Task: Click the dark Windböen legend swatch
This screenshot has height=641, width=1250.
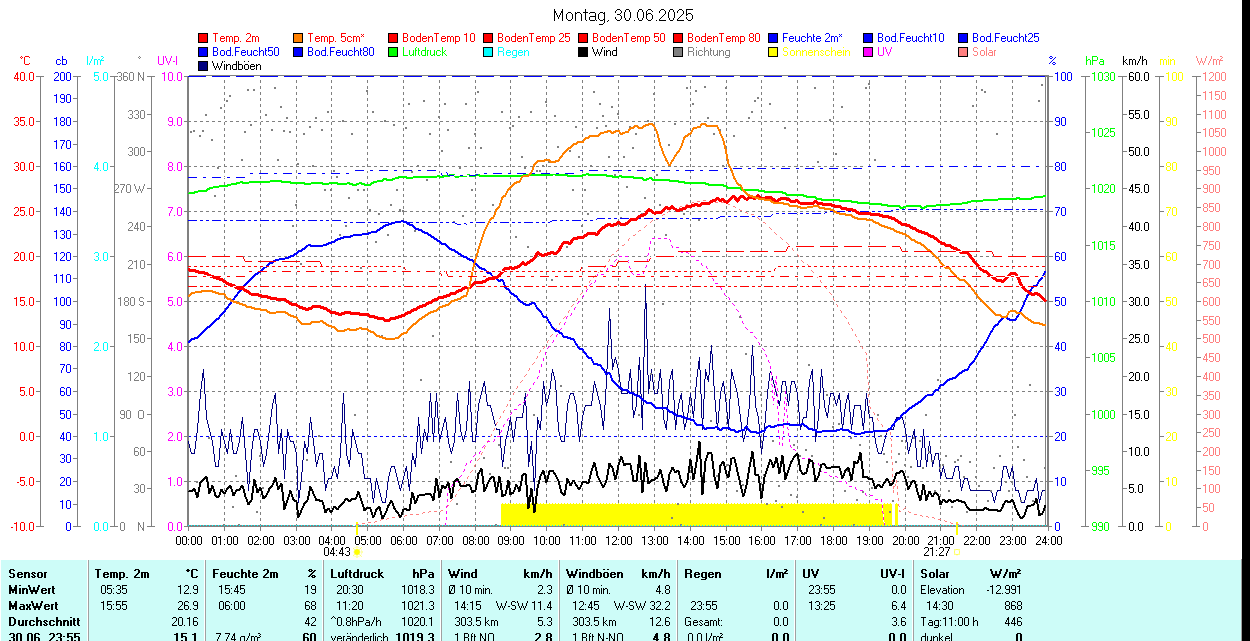Action: [203, 66]
